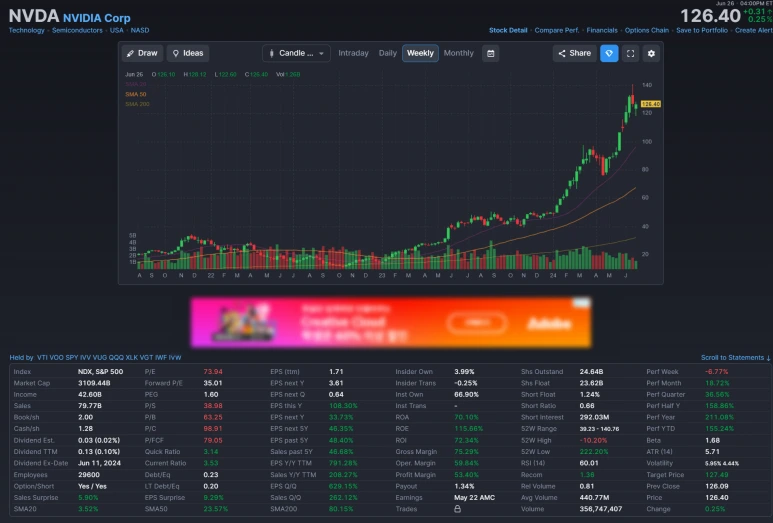Click the Employees value 29600
This screenshot has width=773, height=523.
[x=89, y=475]
